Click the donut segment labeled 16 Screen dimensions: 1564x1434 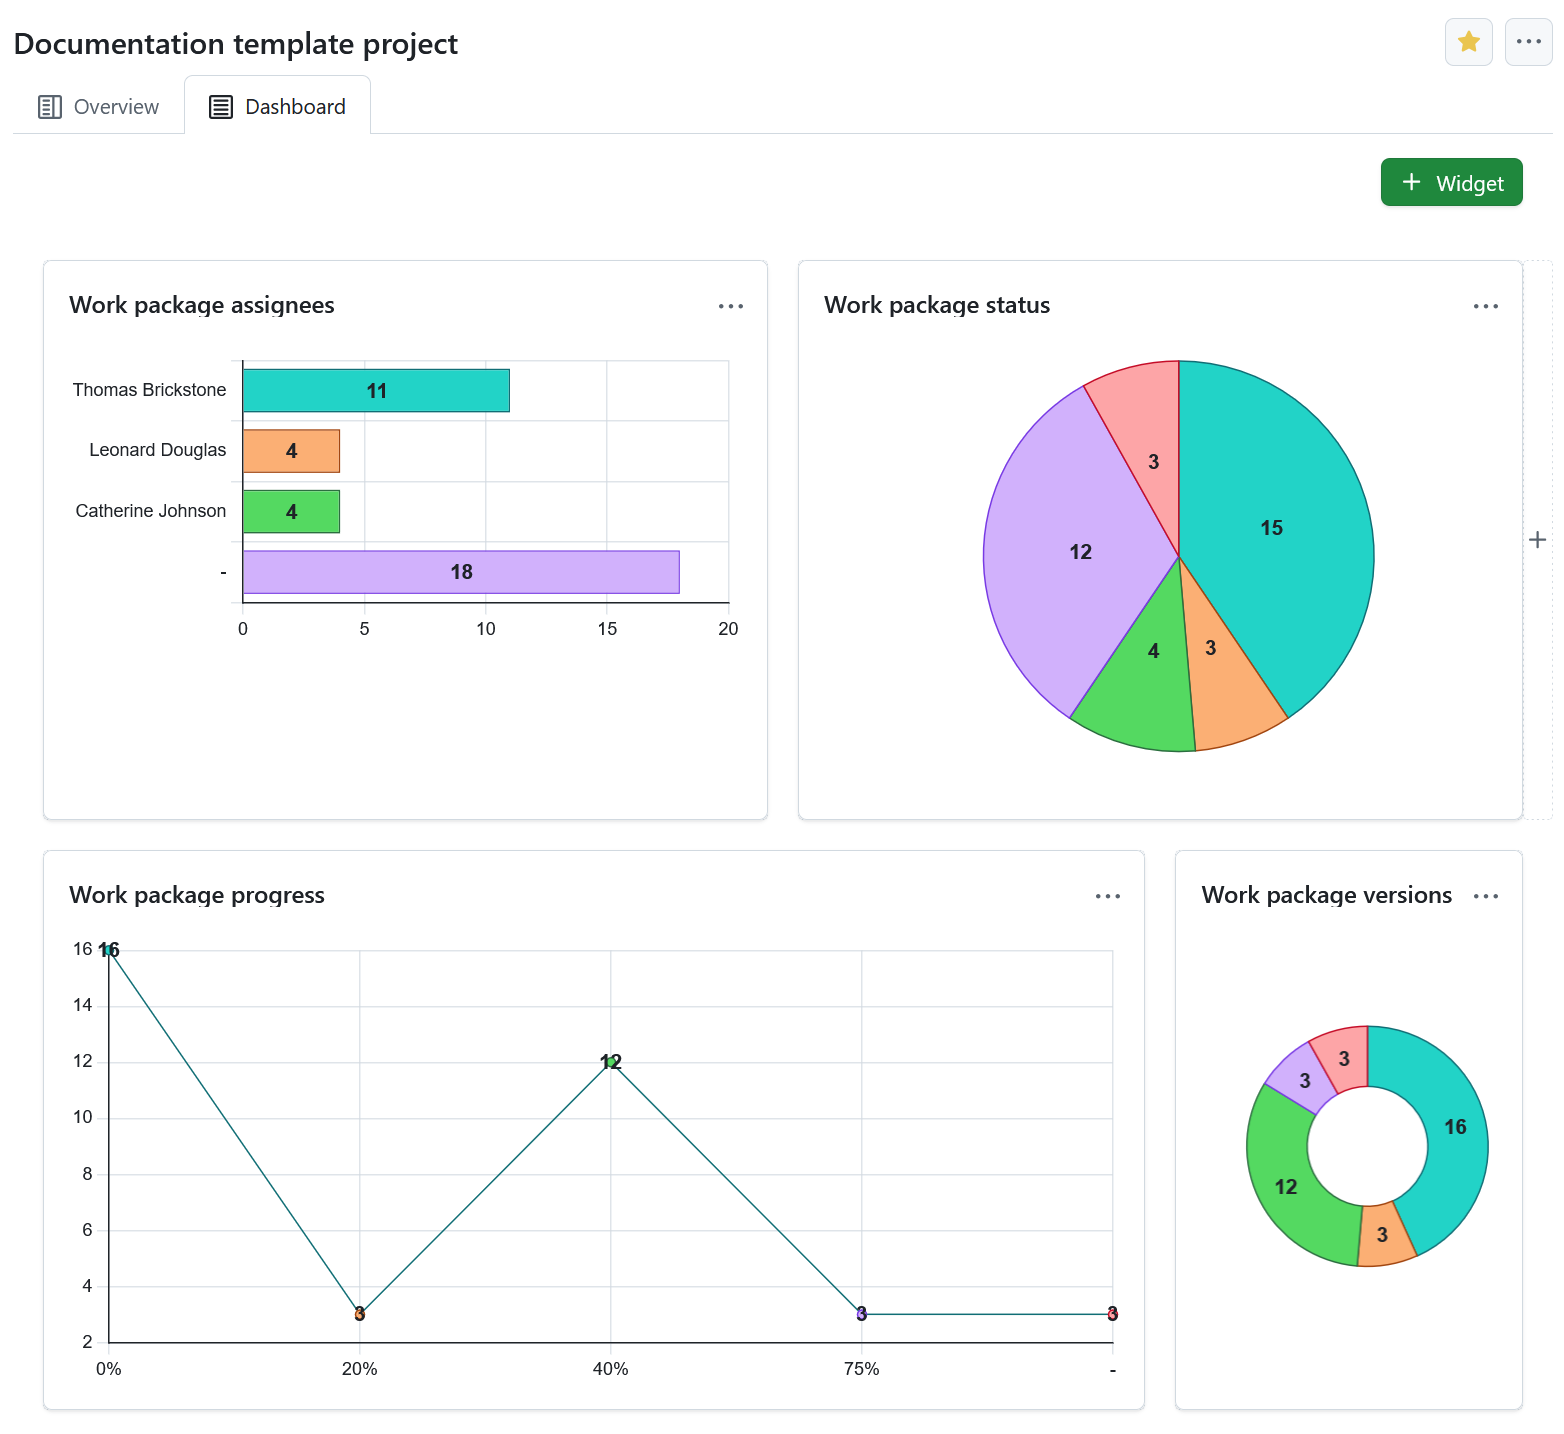(1454, 1127)
